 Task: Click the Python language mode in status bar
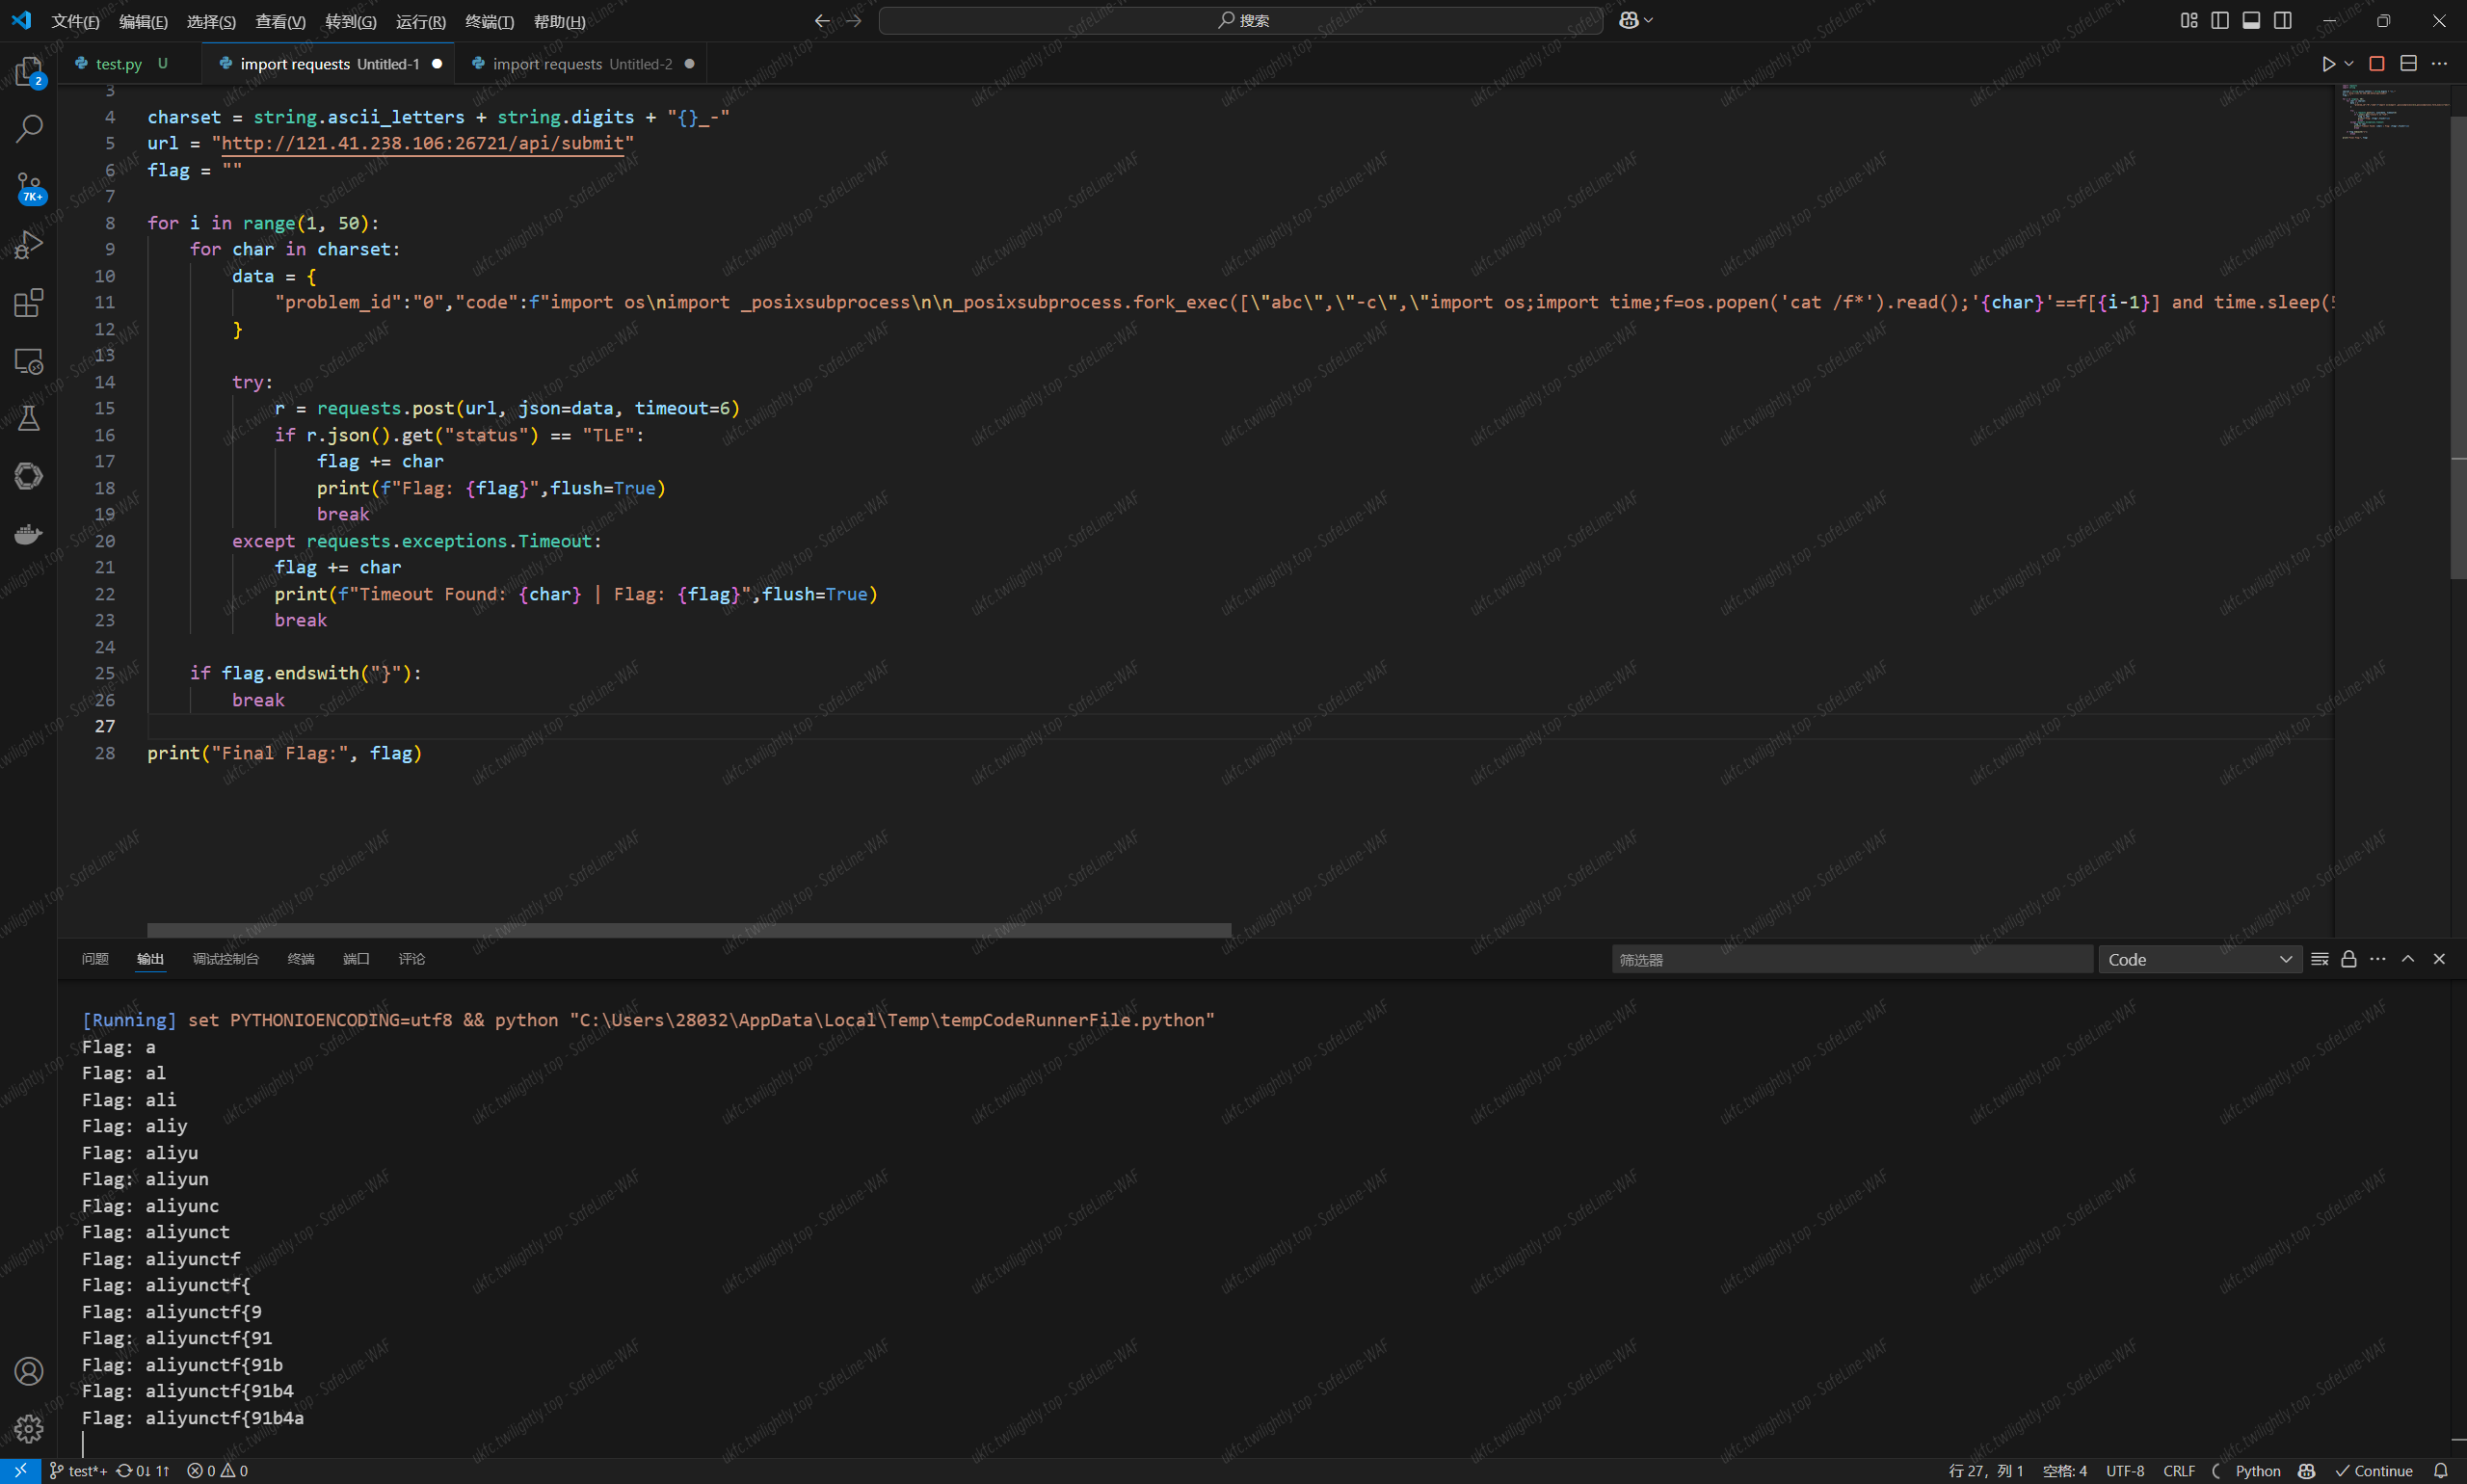point(2258,1471)
